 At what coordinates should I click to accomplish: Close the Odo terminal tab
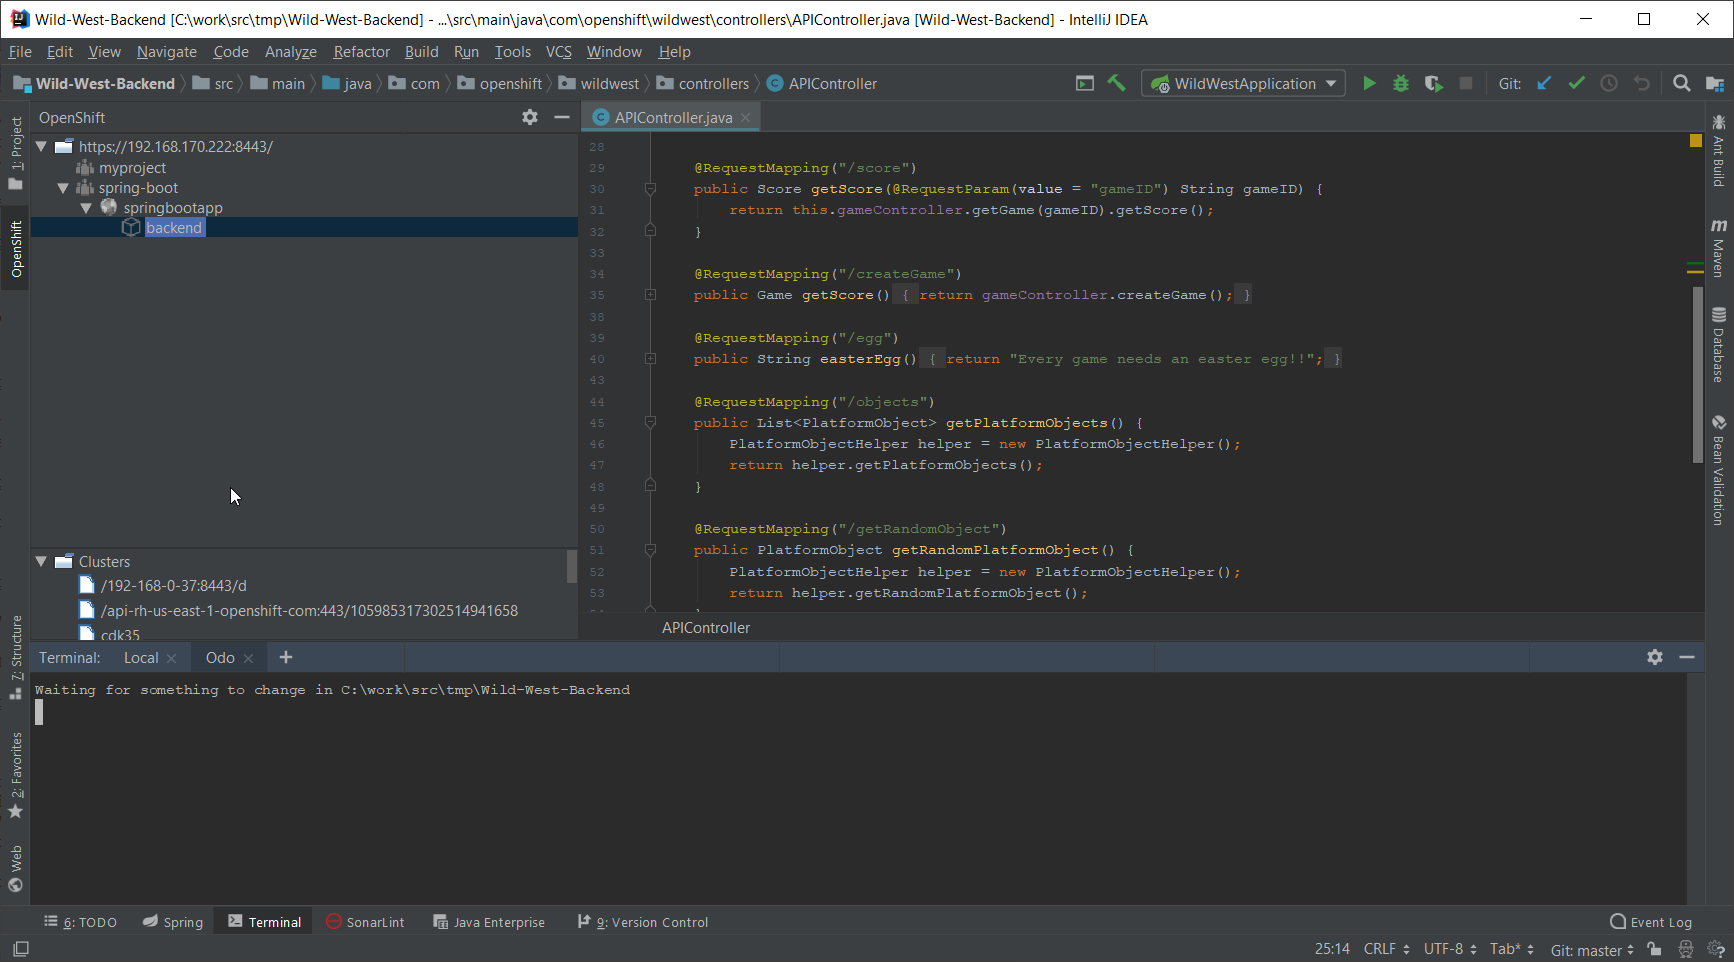pyautogui.click(x=248, y=658)
